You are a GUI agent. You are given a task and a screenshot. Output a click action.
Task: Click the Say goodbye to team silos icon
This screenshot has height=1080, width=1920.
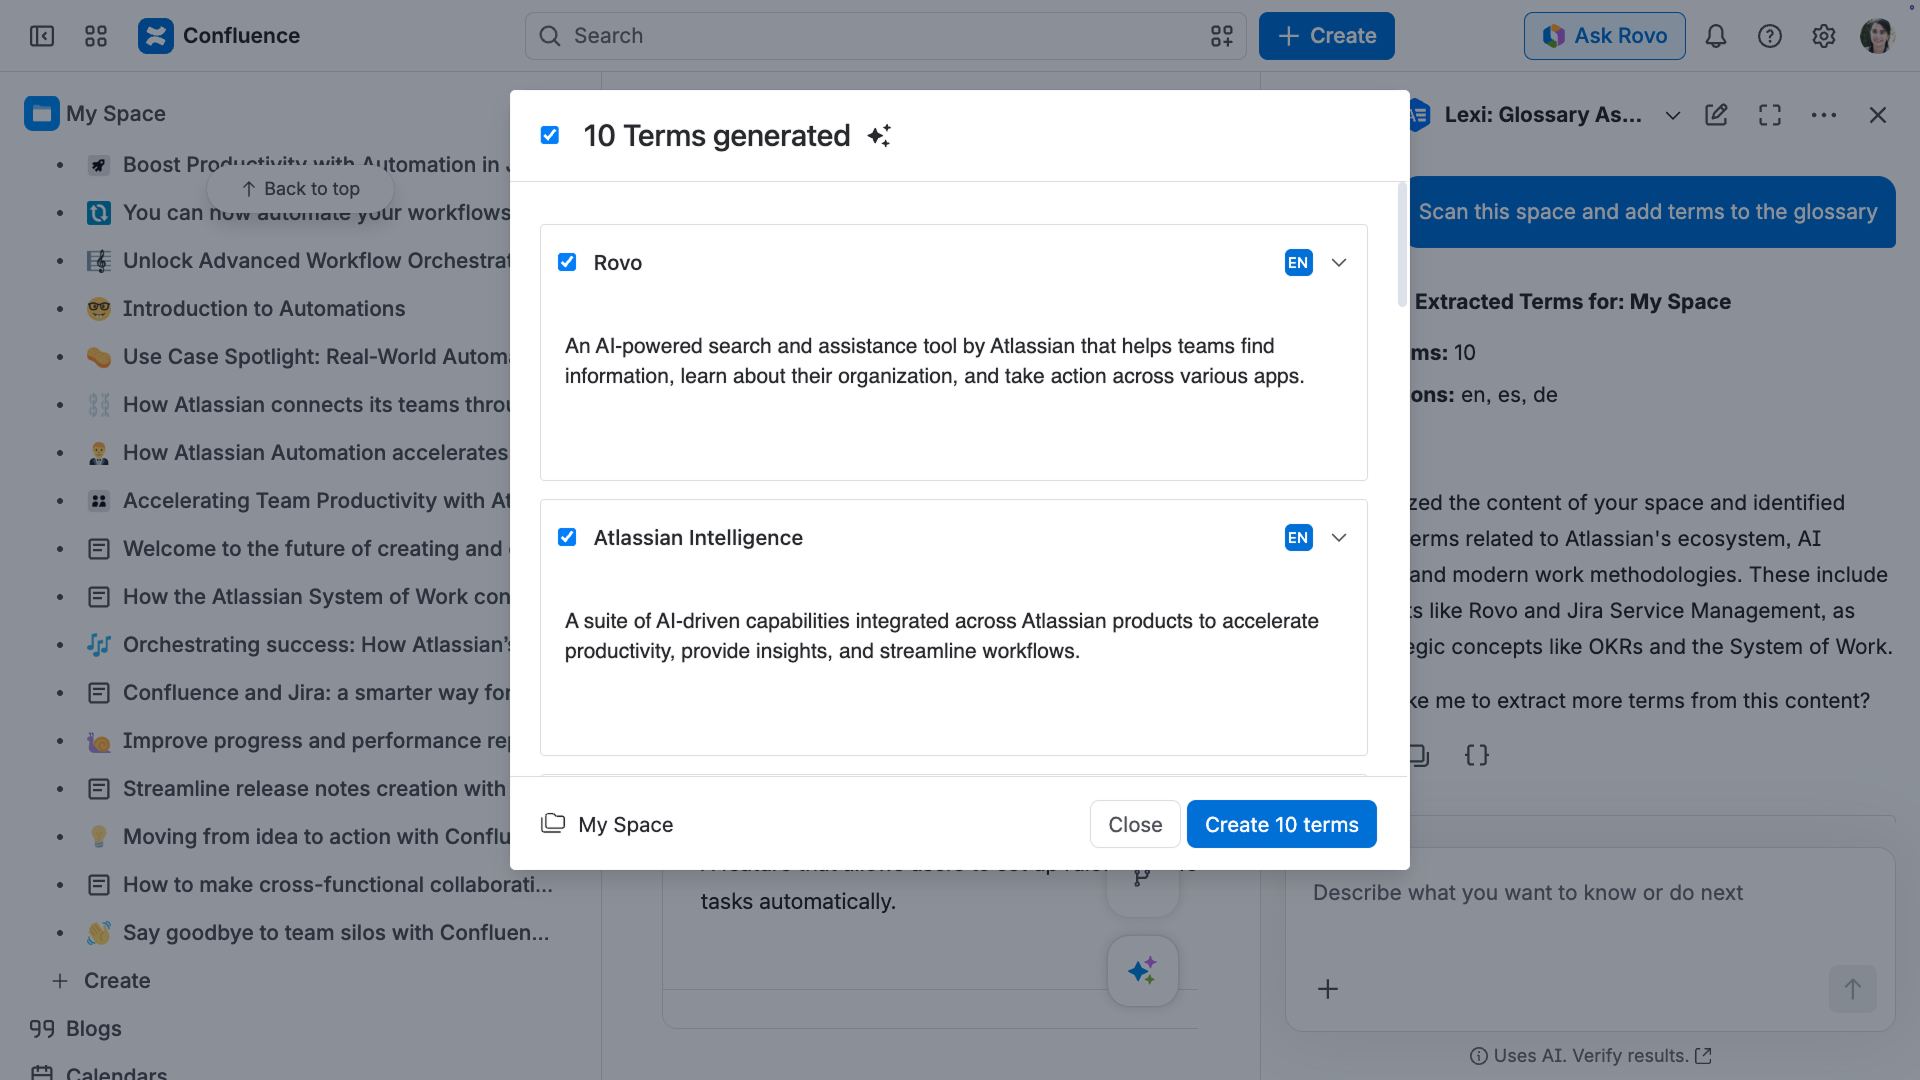tap(99, 933)
